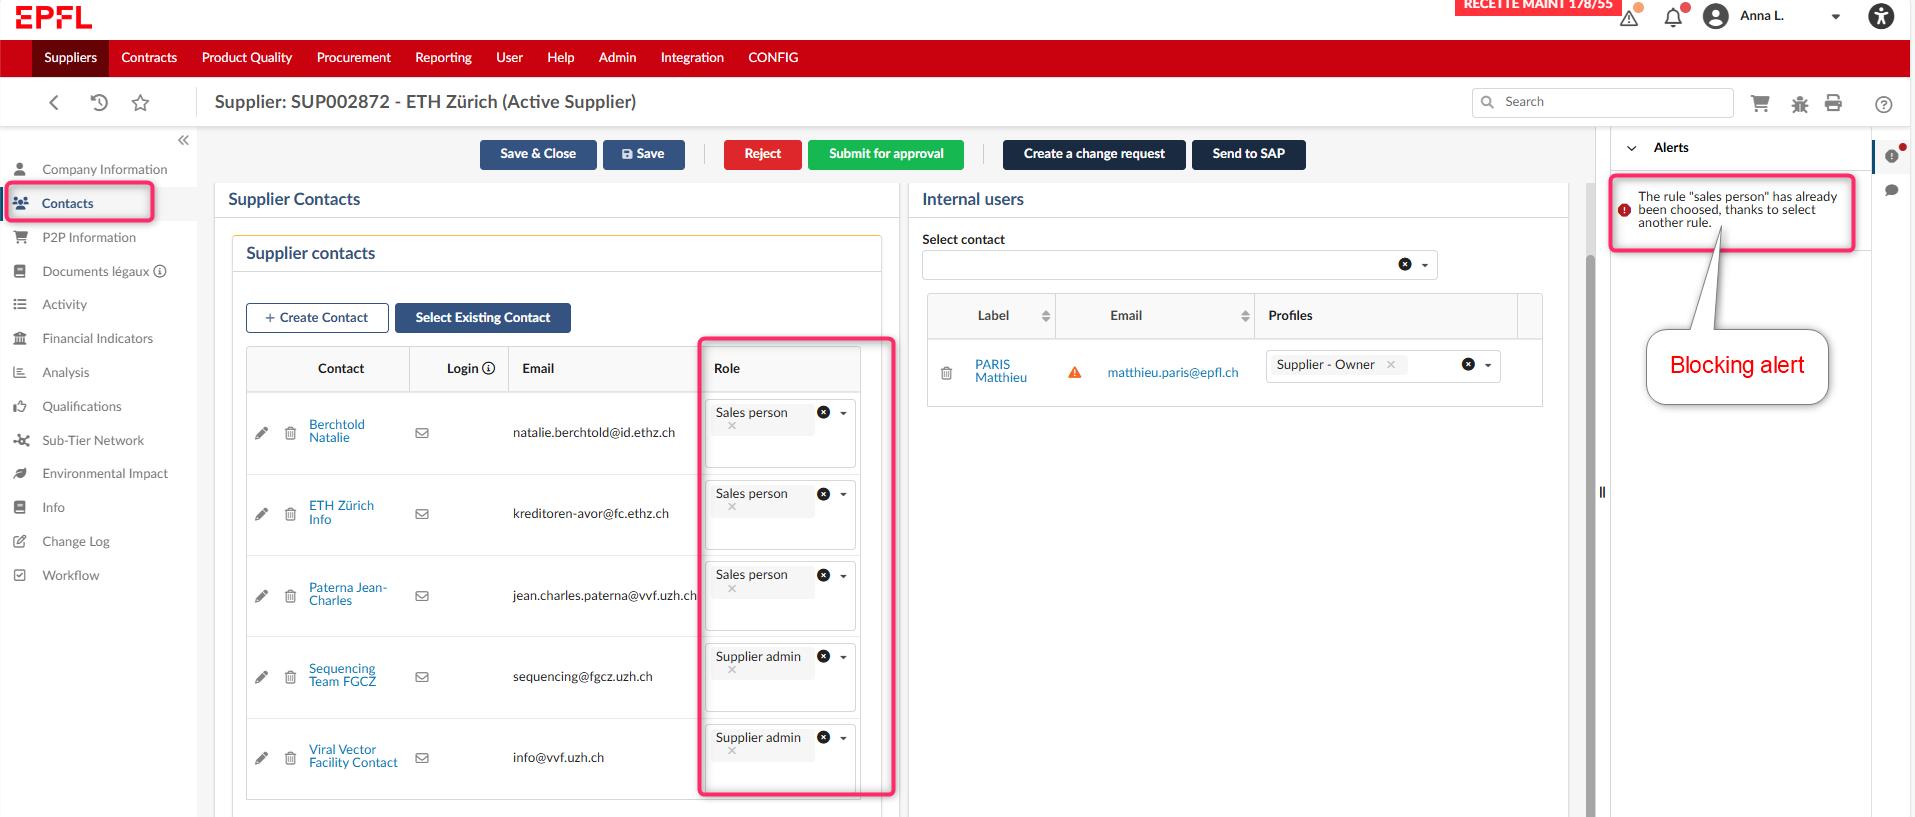Viewport: 1915px width, 817px height.
Task: Open the Procurement menu
Action: [x=353, y=58]
